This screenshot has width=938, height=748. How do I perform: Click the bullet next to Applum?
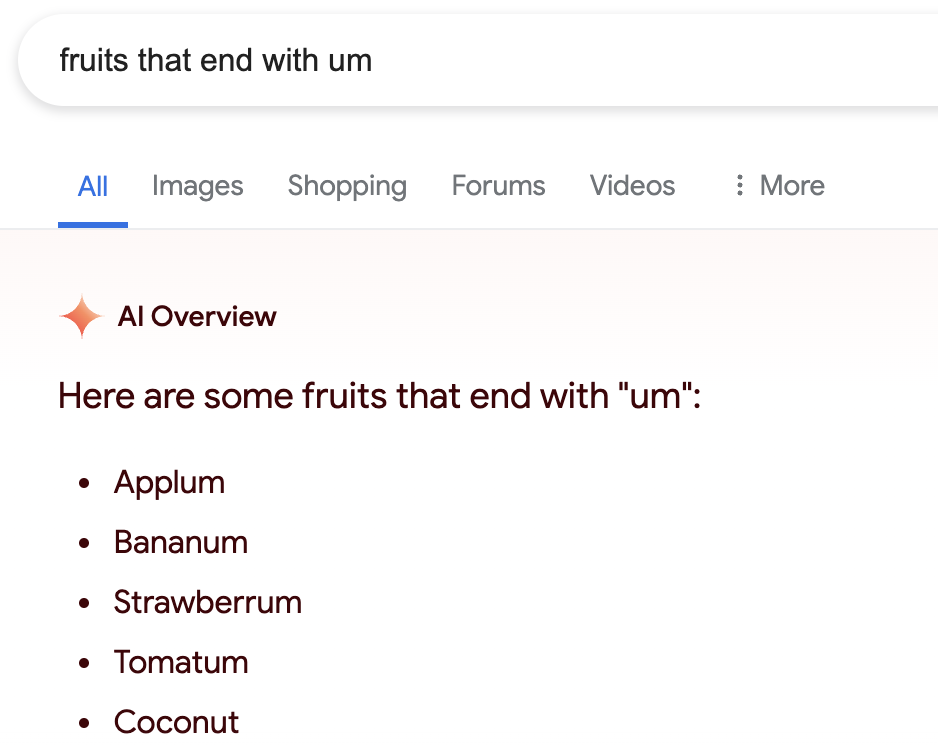(x=84, y=484)
